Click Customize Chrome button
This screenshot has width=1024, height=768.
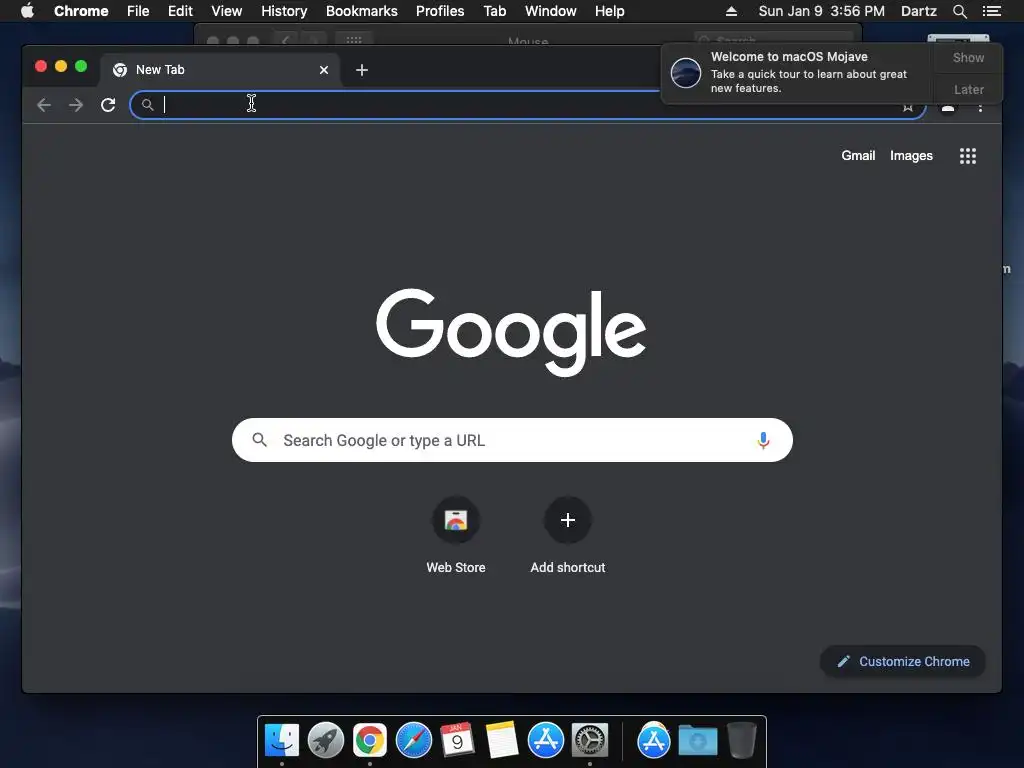pyautogui.click(x=903, y=662)
